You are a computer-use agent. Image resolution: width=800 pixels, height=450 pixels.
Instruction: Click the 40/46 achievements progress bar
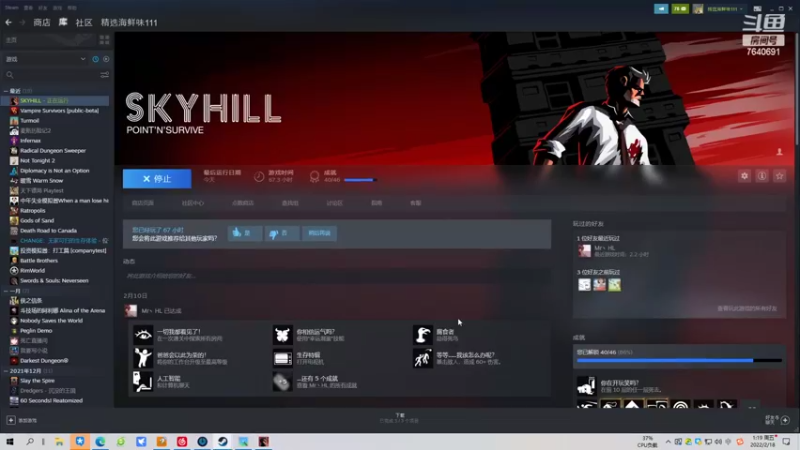[679, 361]
